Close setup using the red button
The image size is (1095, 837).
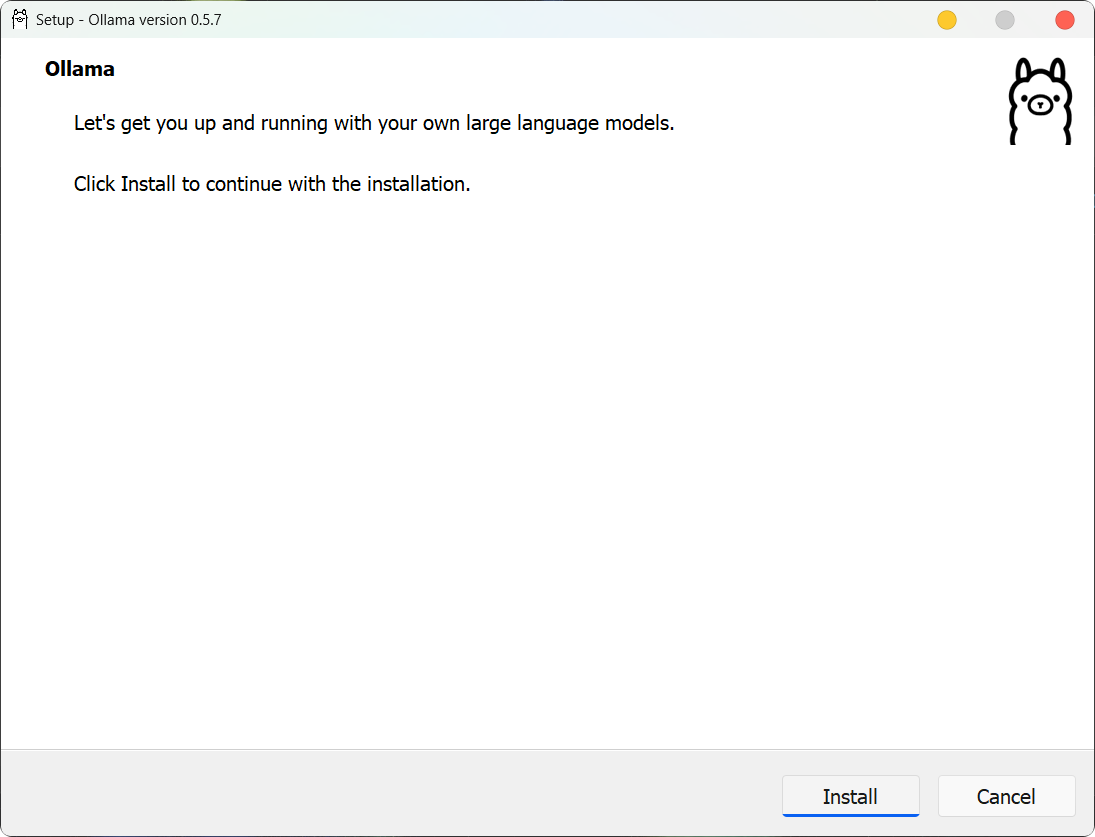(1064, 20)
